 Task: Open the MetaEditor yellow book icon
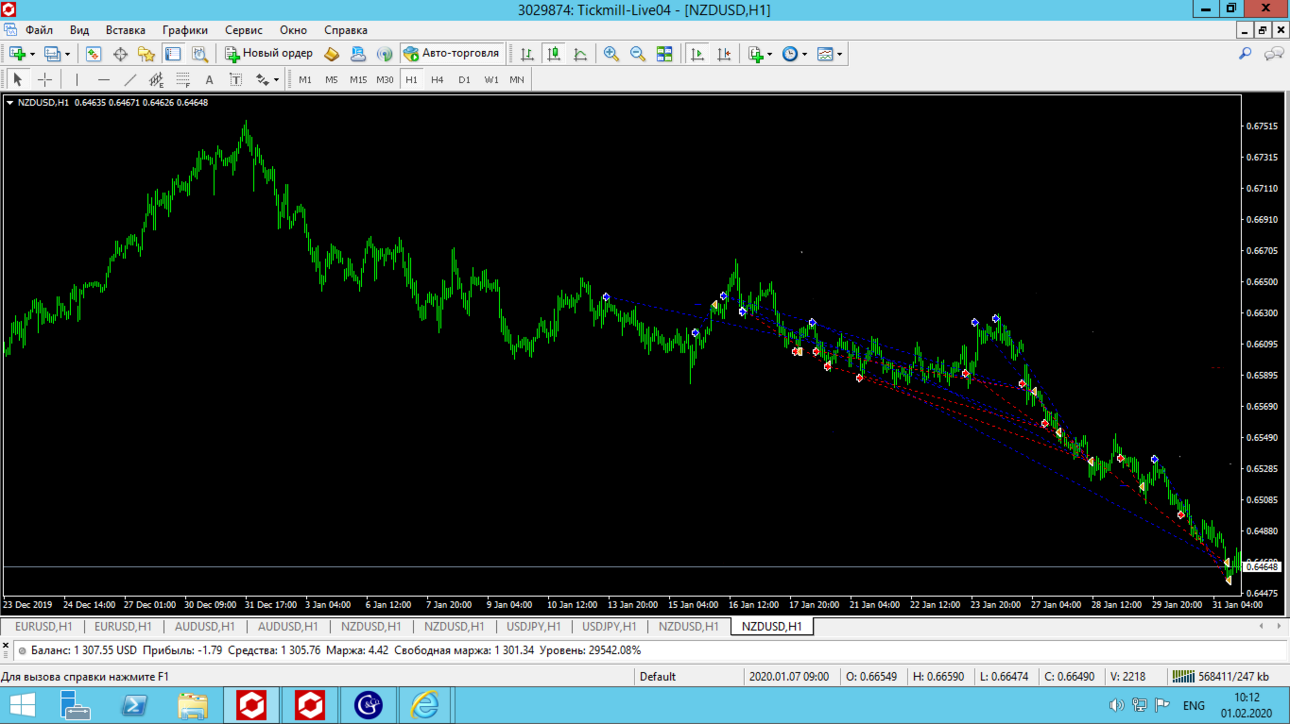(332, 54)
